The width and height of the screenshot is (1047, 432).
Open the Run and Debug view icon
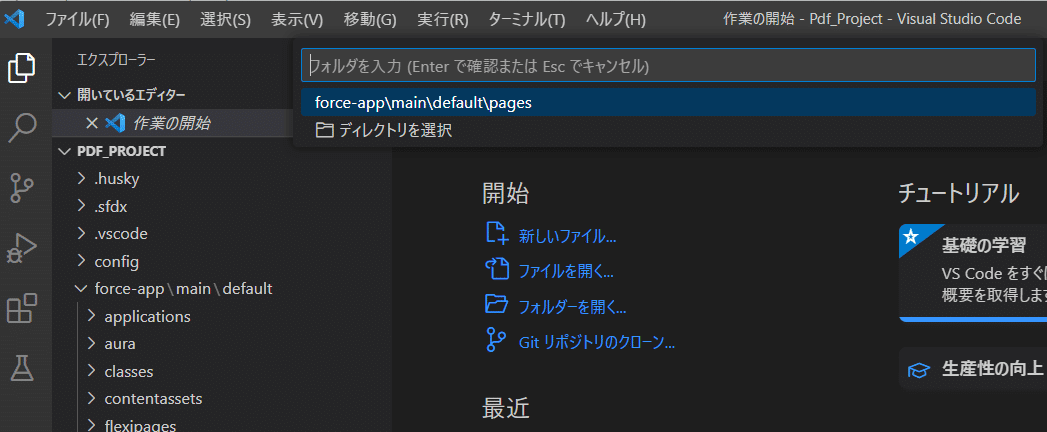(x=22, y=248)
